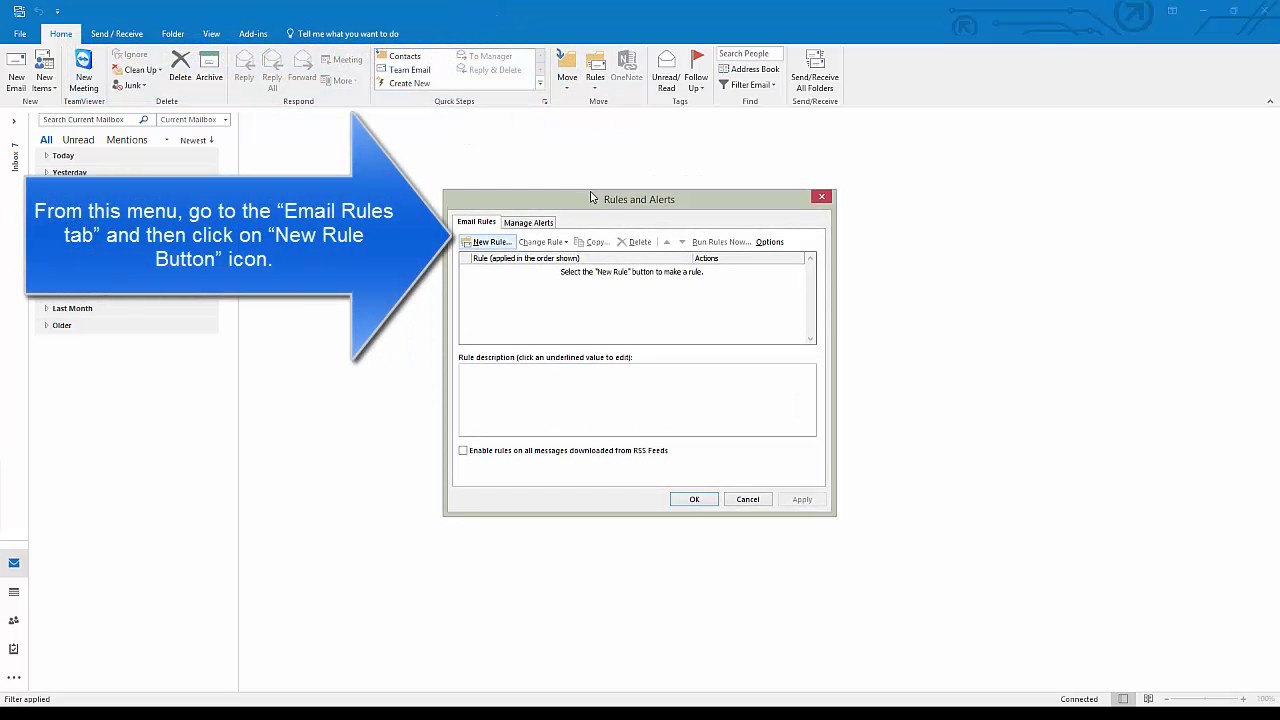The height and width of the screenshot is (720, 1280).
Task: Switch to Normal view status icon
Action: point(1124,699)
